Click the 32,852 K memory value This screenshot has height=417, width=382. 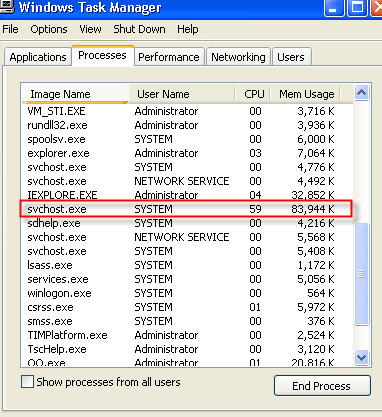[313, 195]
